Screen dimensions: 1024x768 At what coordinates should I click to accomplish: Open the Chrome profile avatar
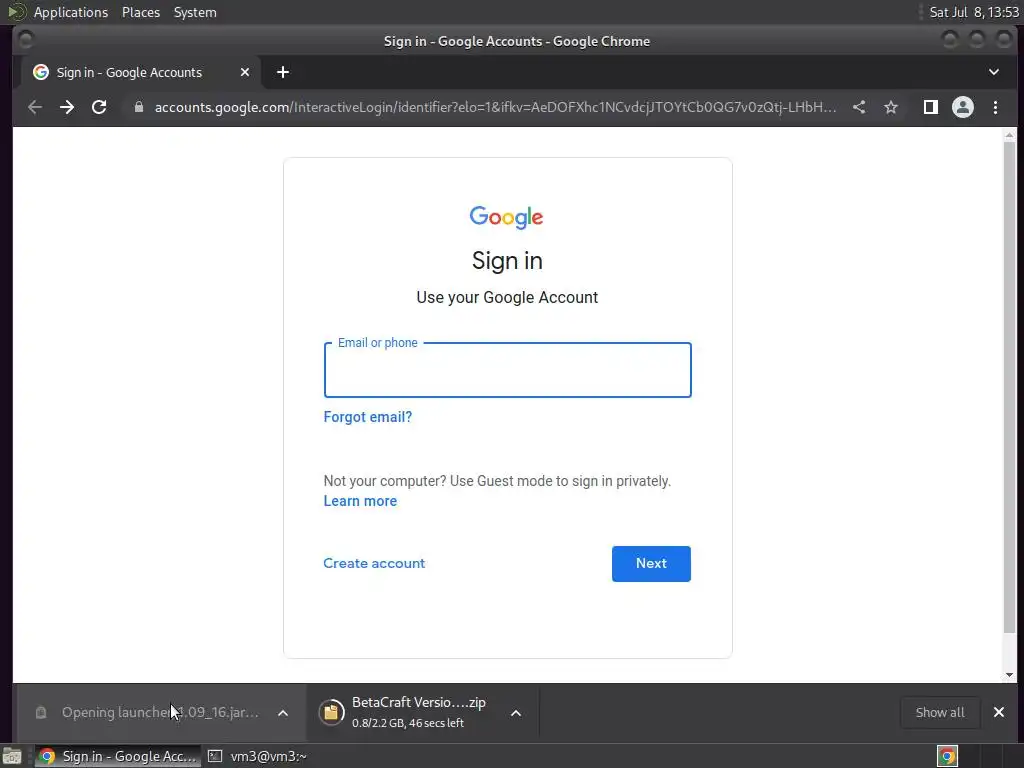point(963,107)
